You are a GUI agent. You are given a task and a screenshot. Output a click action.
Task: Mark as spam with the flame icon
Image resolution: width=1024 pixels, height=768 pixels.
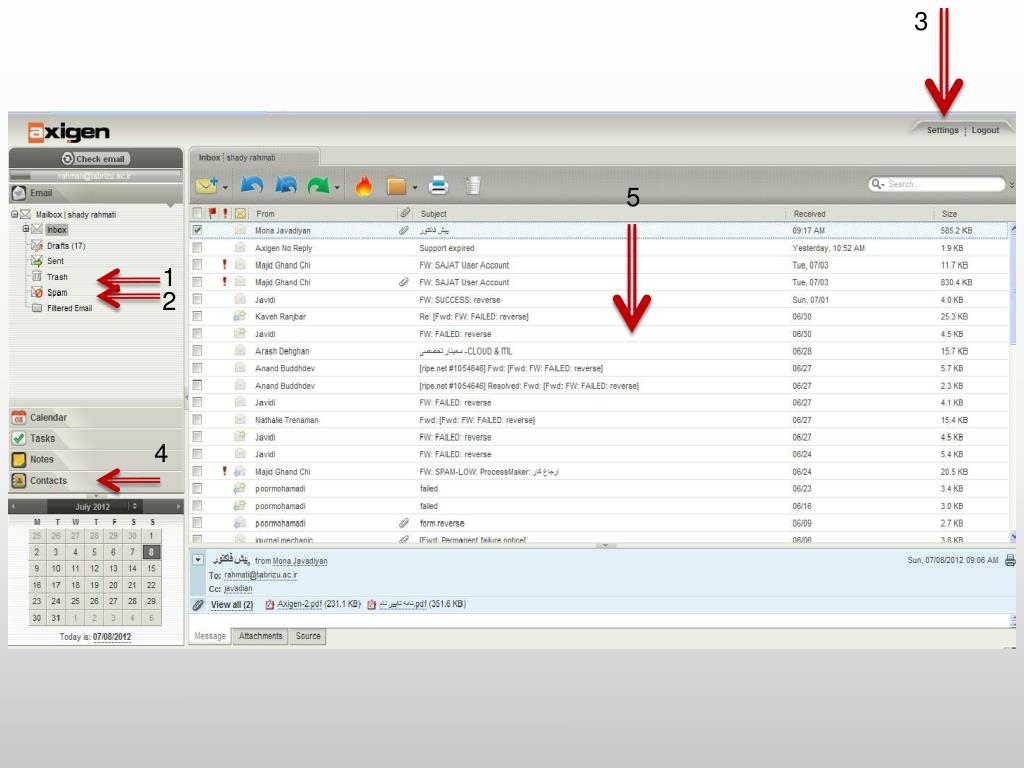point(364,186)
